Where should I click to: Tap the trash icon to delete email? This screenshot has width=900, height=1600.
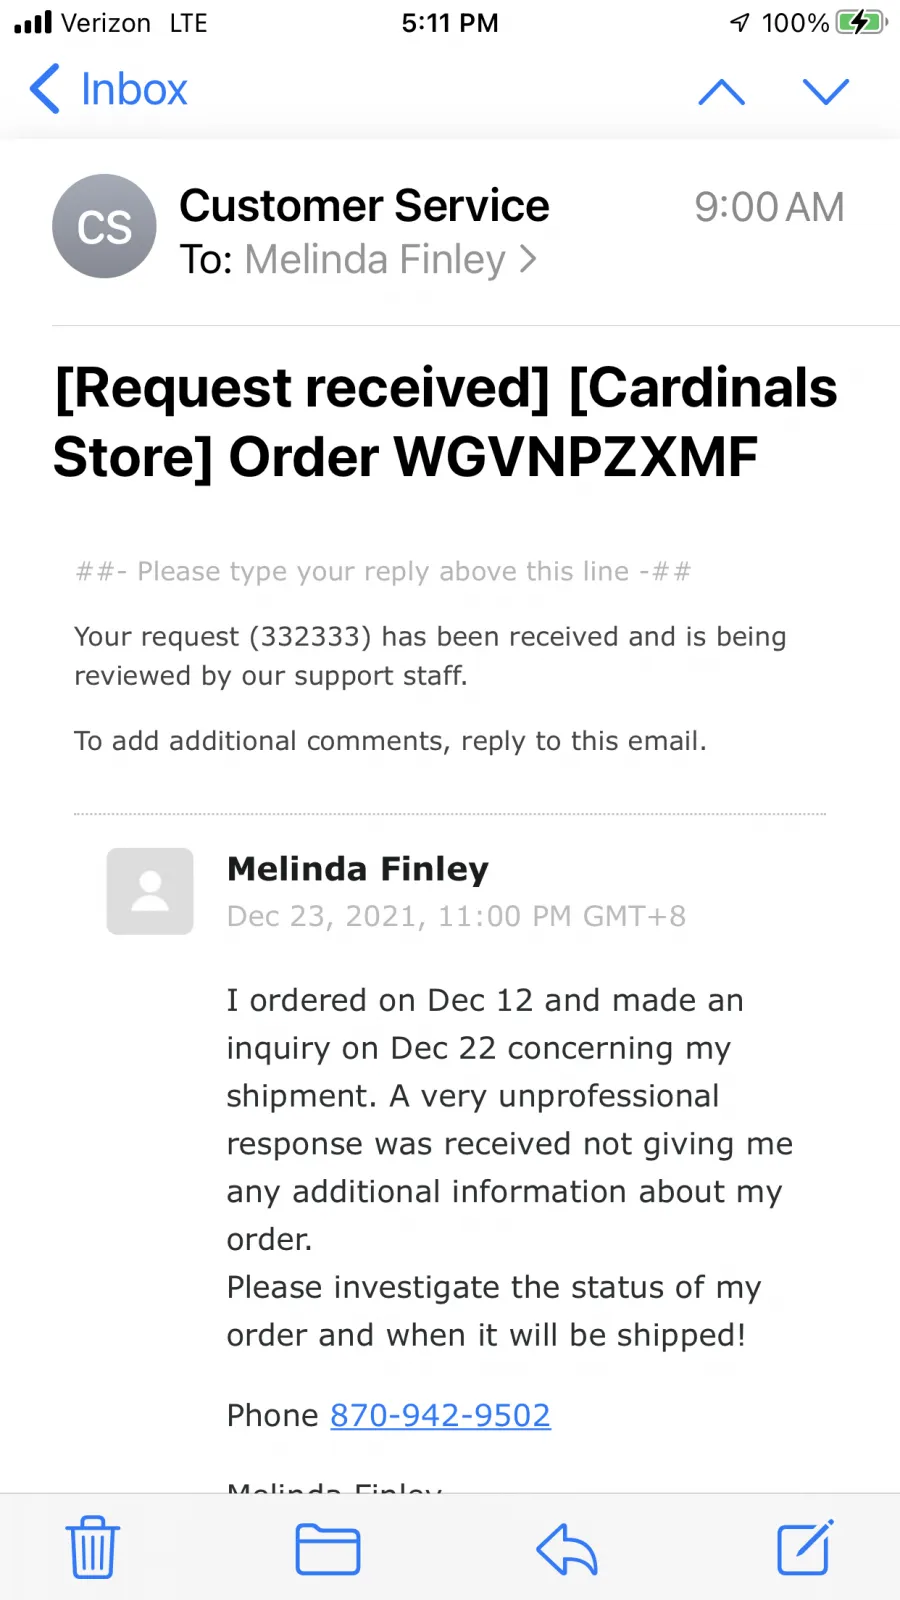pyautogui.click(x=93, y=1547)
